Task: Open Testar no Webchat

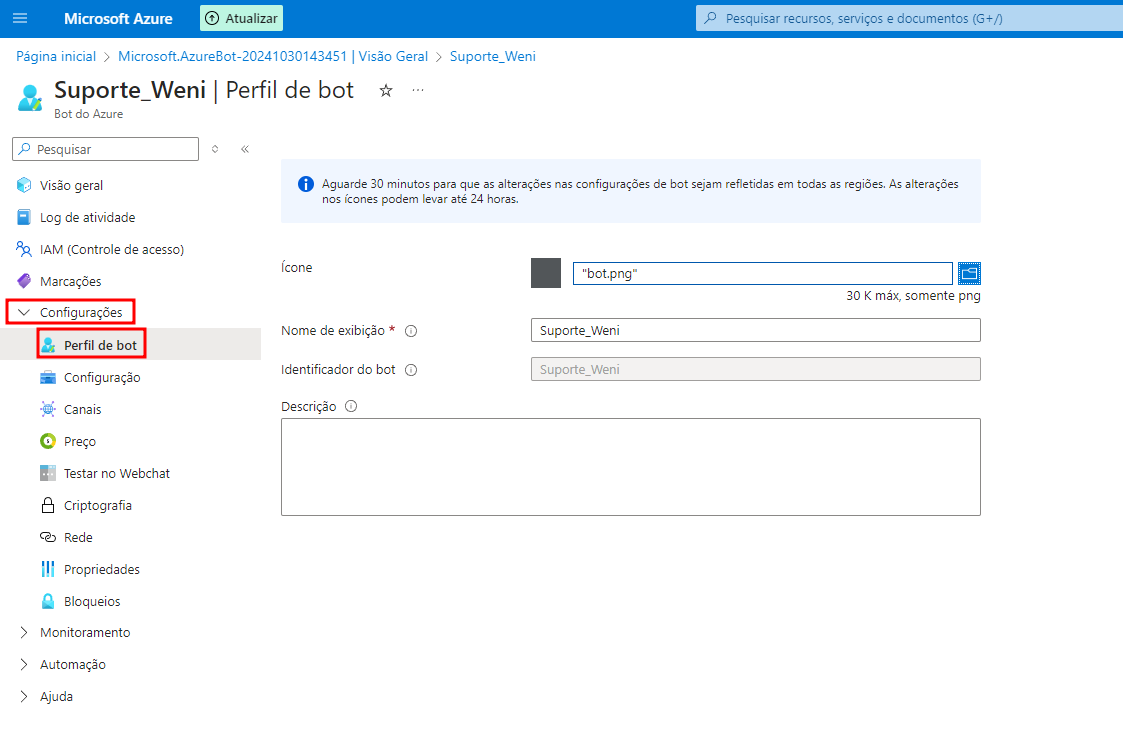Action: tap(116, 473)
